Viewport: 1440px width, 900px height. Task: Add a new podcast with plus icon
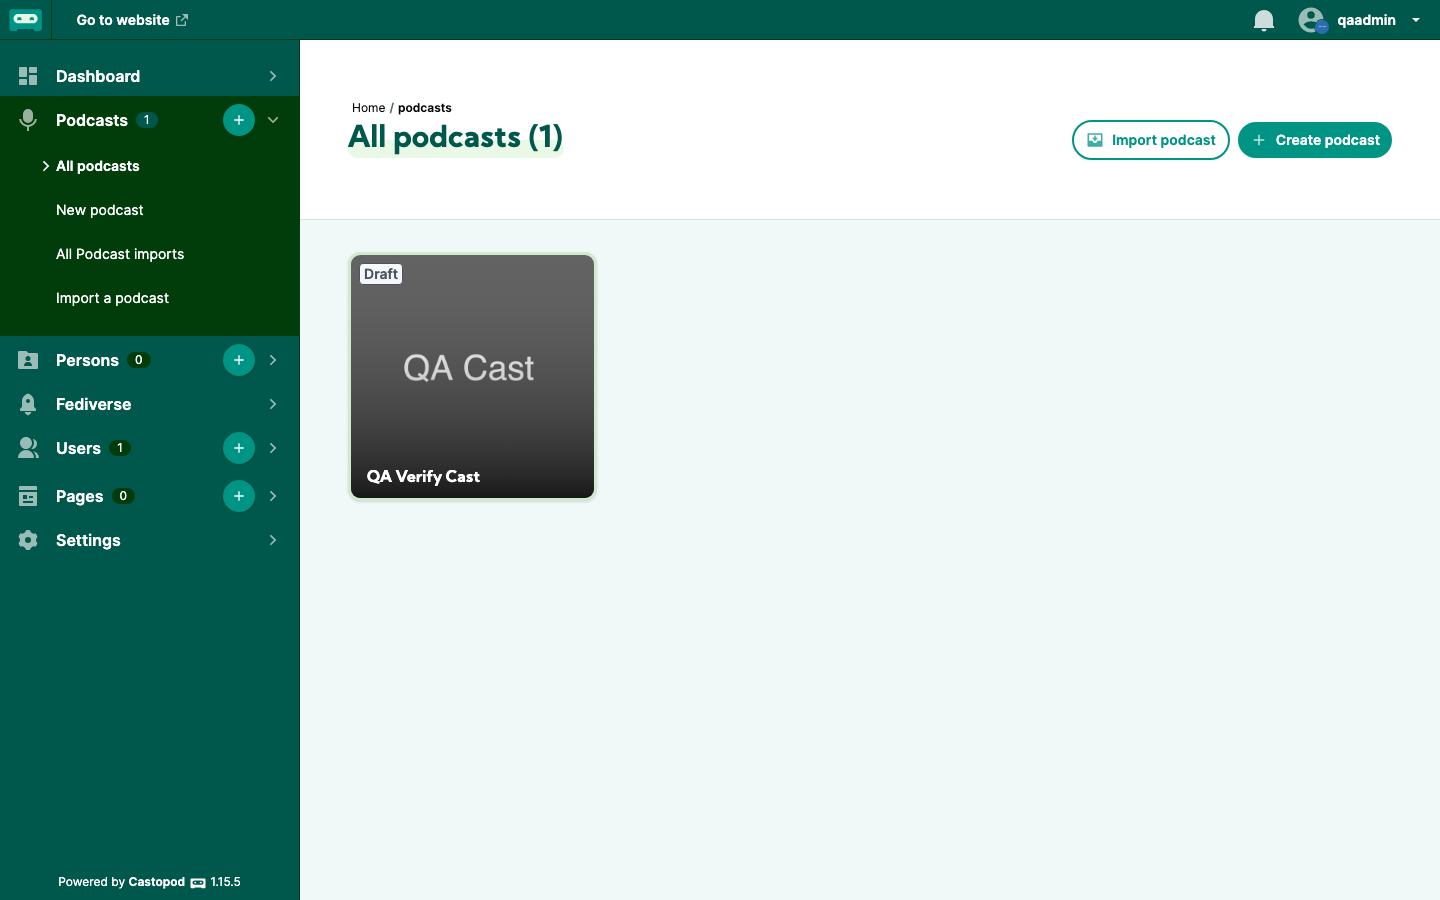pyautogui.click(x=239, y=120)
